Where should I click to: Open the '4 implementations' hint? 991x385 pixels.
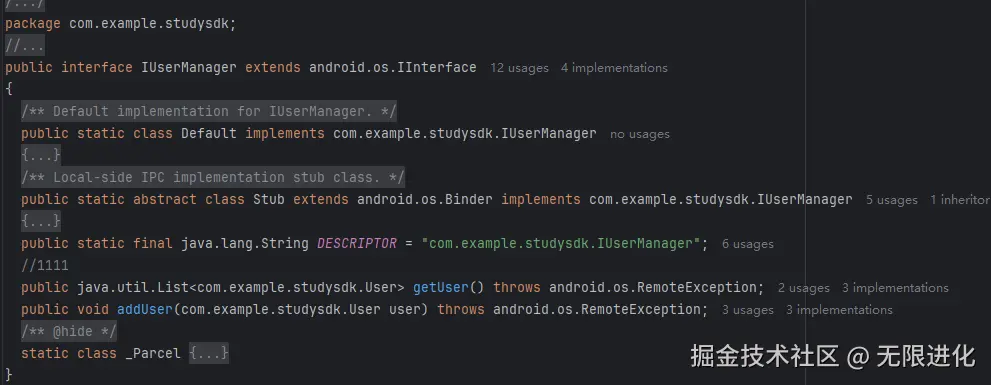click(614, 68)
